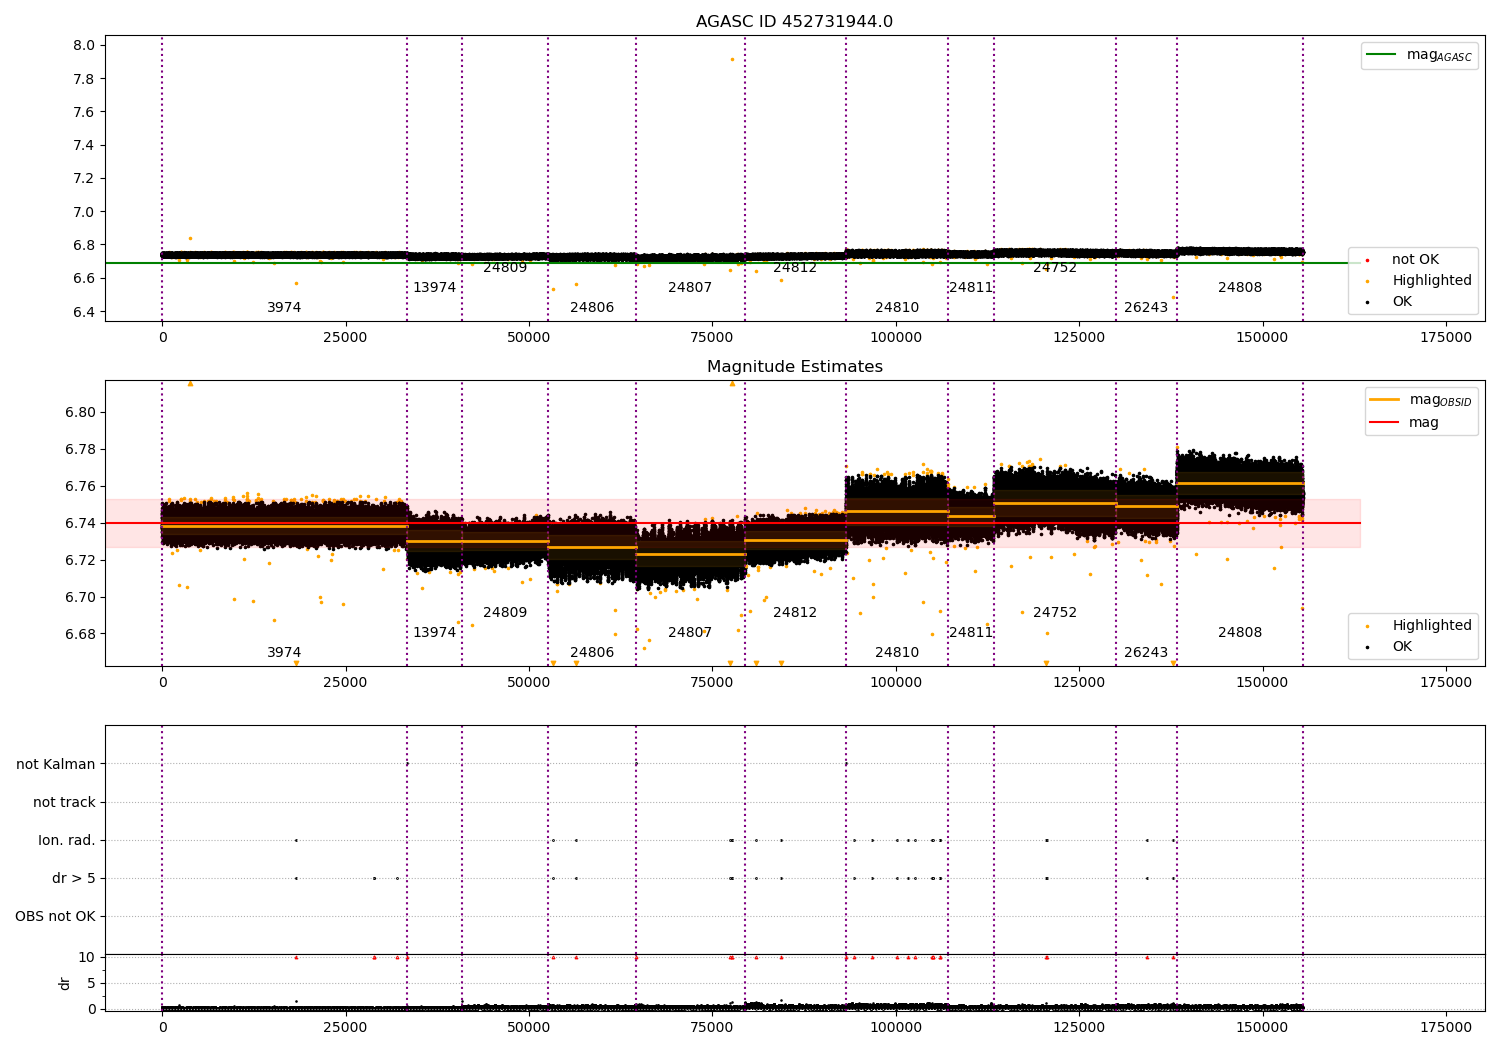Screen dimensions: 1500x1050
Task: Click the plot title 'AGASC ID 452731944.0'
Action: point(794,22)
